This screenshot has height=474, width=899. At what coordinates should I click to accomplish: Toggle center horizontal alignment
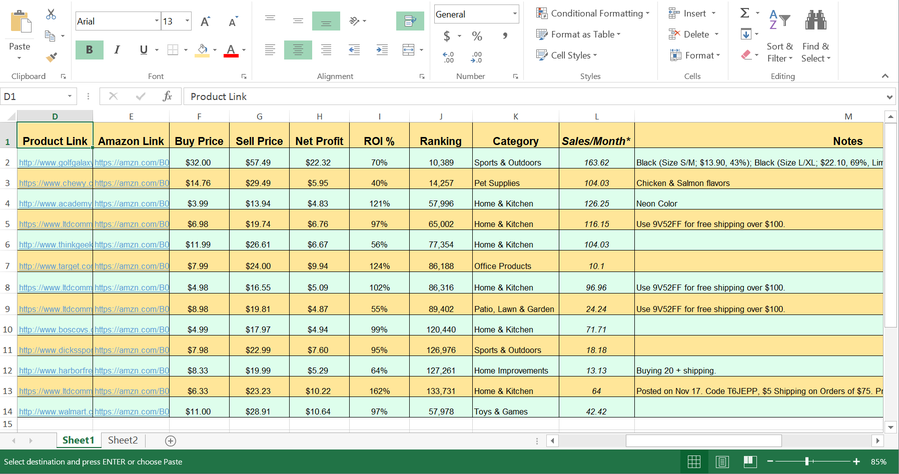point(298,50)
